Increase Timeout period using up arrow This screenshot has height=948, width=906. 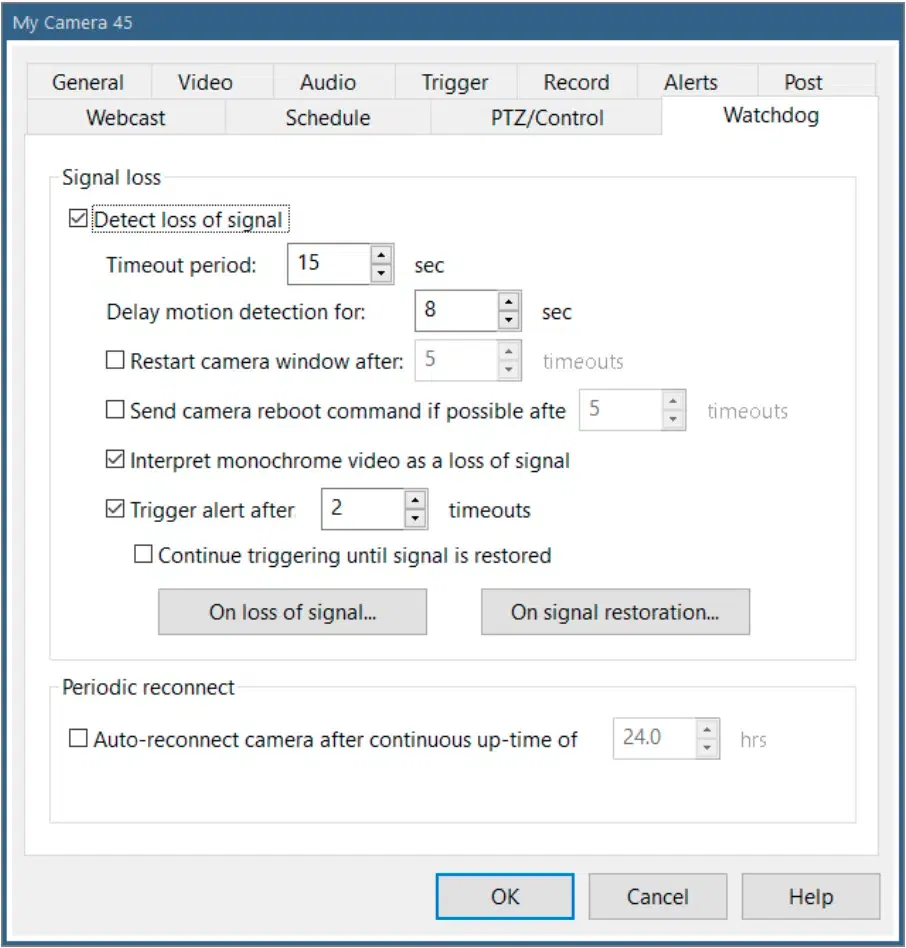[381, 254]
